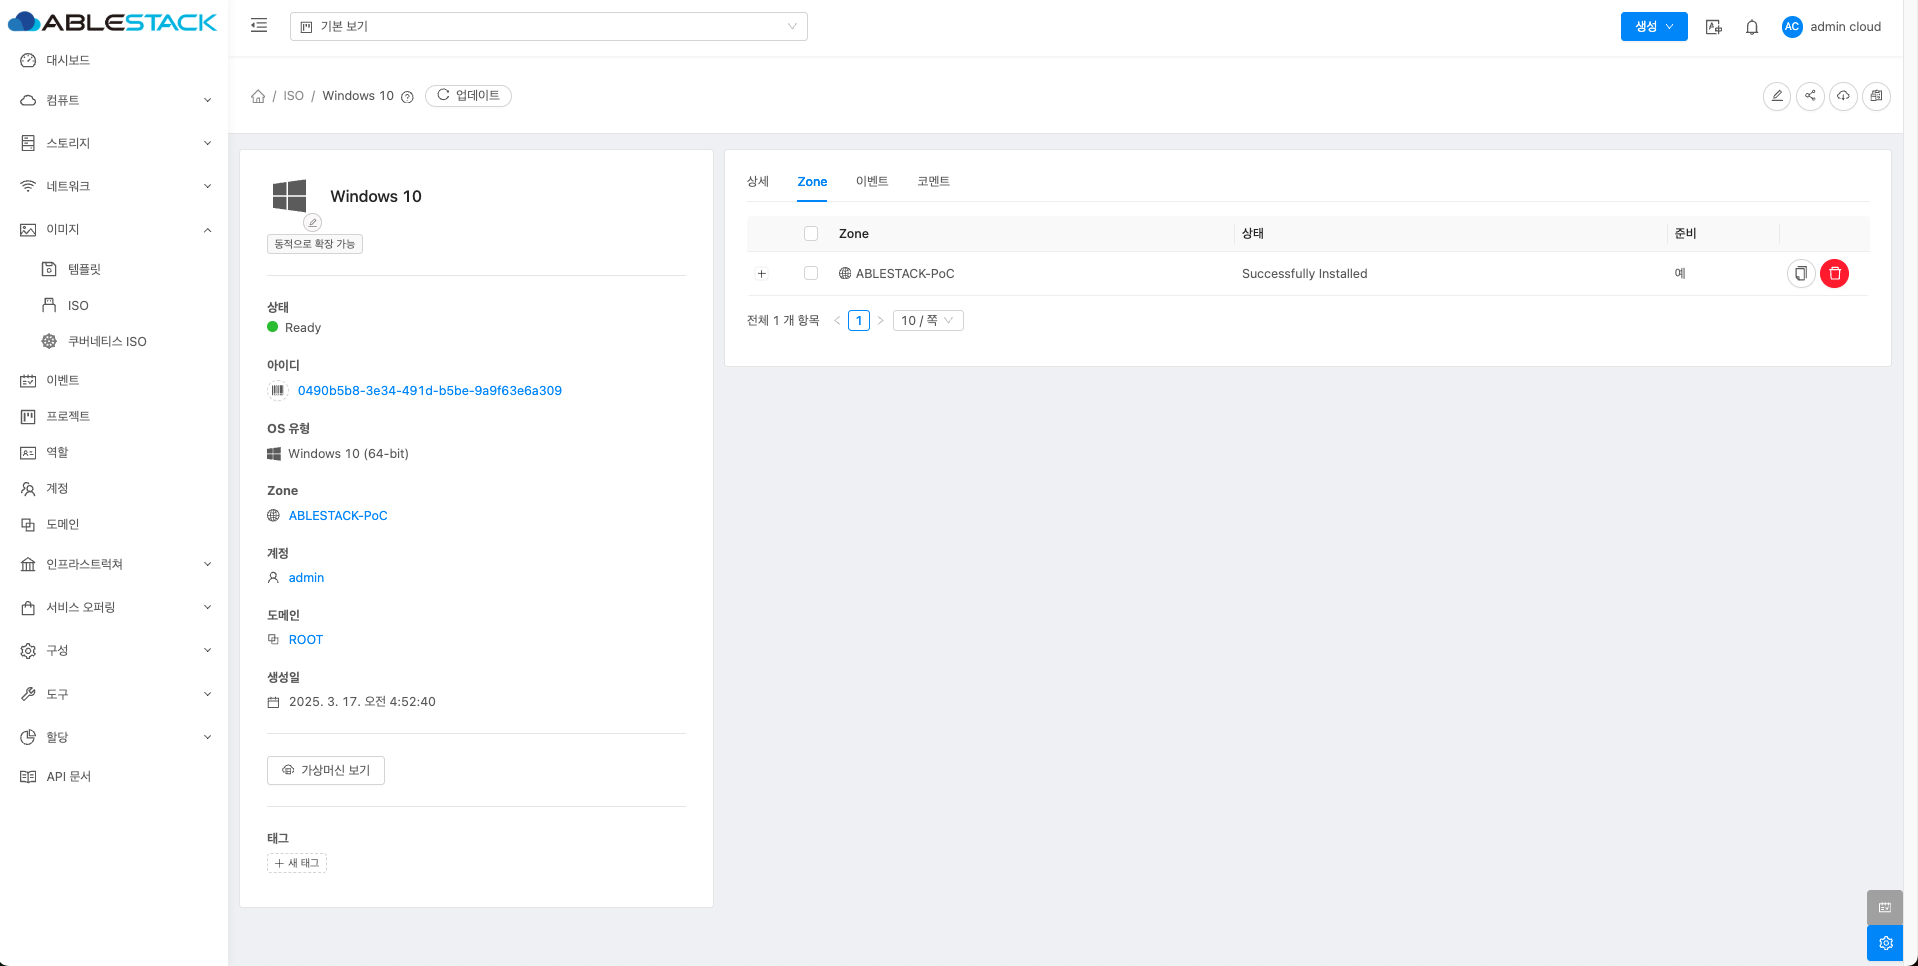Click the edit ISO pencil icon
Viewport: 1918px width, 966px height.
click(x=1776, y=96)
